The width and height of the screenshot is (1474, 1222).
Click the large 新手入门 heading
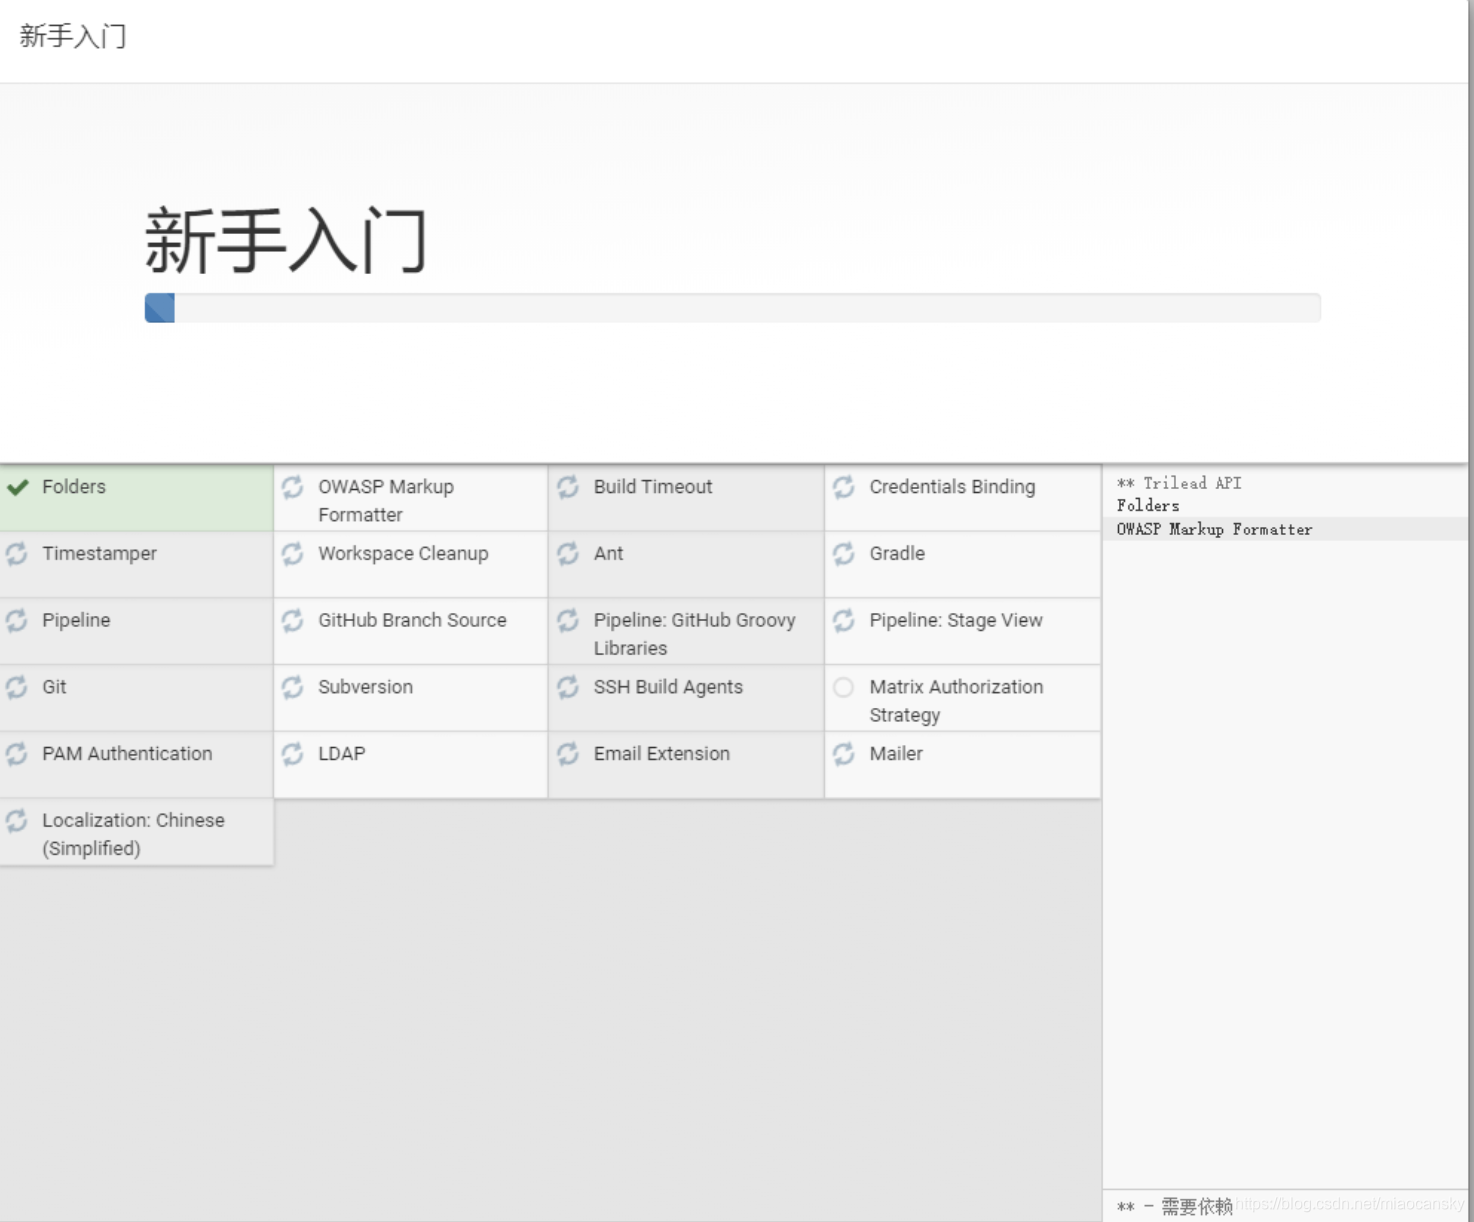click(x=286, y=241)
